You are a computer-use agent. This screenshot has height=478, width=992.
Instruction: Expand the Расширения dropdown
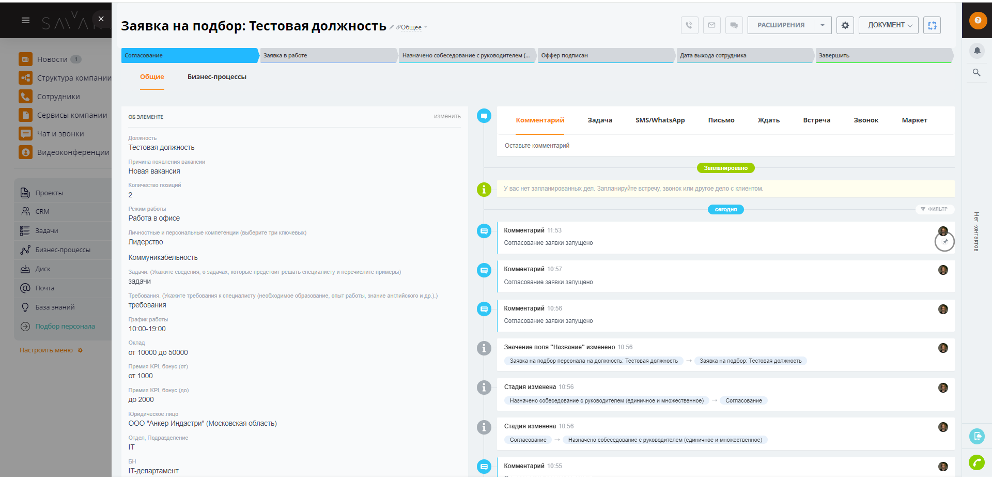coord(789,25)
